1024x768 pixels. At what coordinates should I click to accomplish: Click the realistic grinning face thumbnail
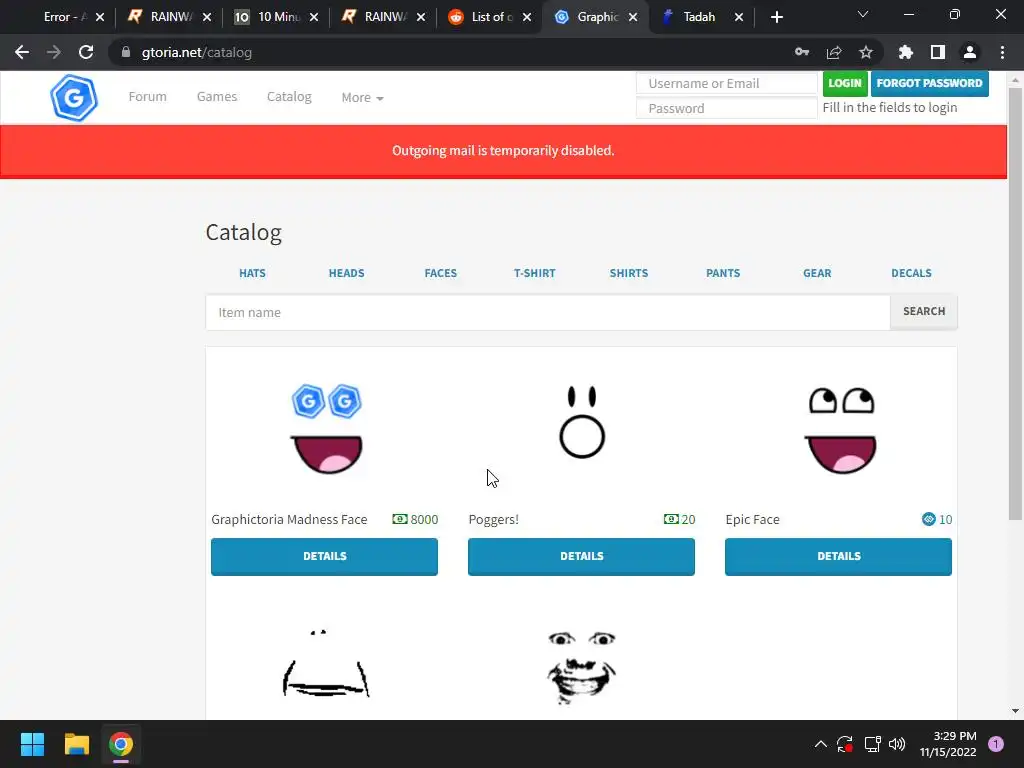click(581, 667)
